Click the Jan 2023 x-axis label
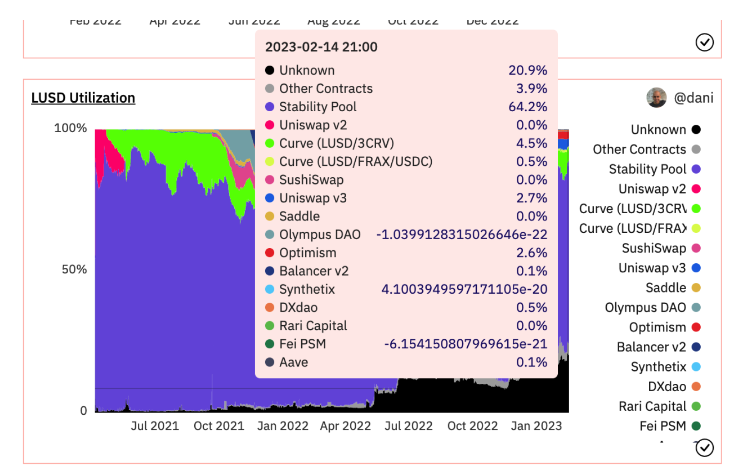 [x=536, y=426]
